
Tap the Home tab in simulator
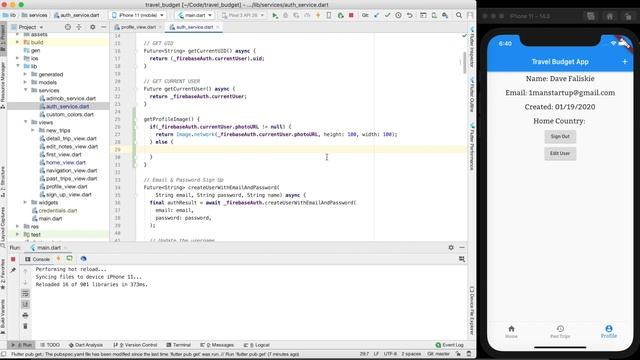(x=511, y=331)
